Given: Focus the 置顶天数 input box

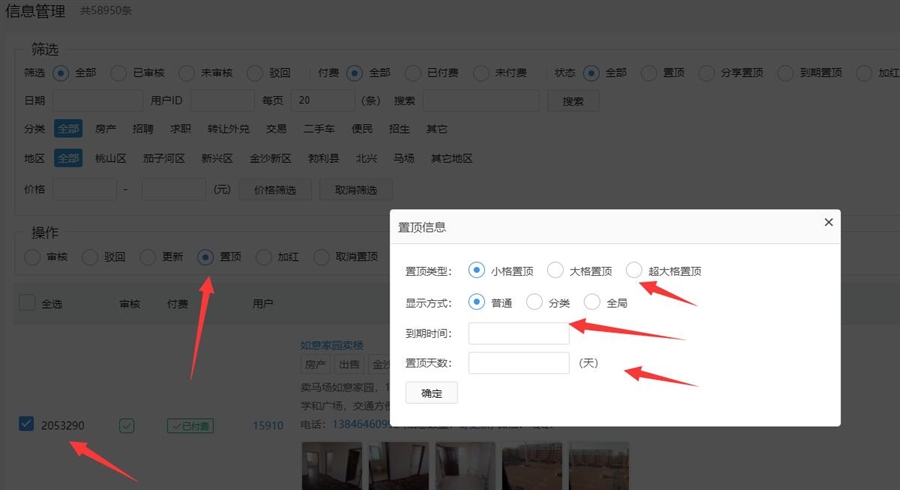Looking at the screenshot, I should coord(518,362).
